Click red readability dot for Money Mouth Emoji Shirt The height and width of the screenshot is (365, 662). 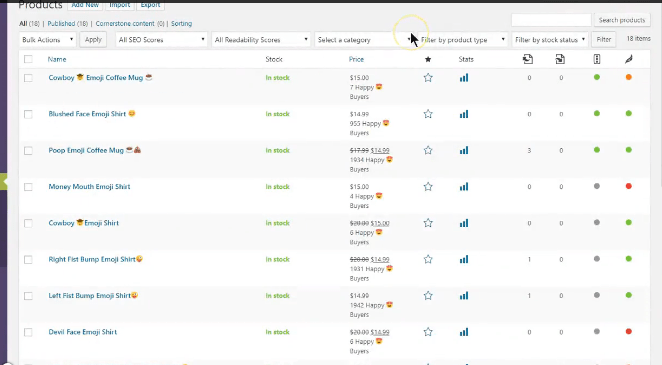629,186
